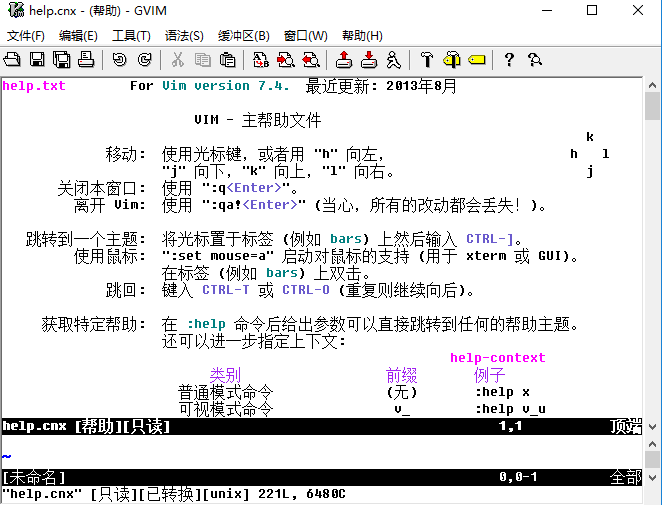
Task: Click the Save All files icon
Action: tap(62, 60)
